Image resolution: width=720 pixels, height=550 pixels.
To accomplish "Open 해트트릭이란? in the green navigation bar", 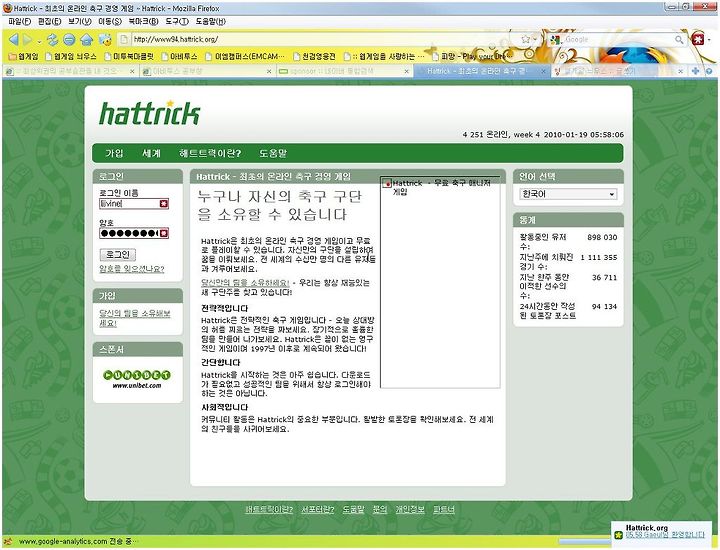I will (x=210, y=153).
